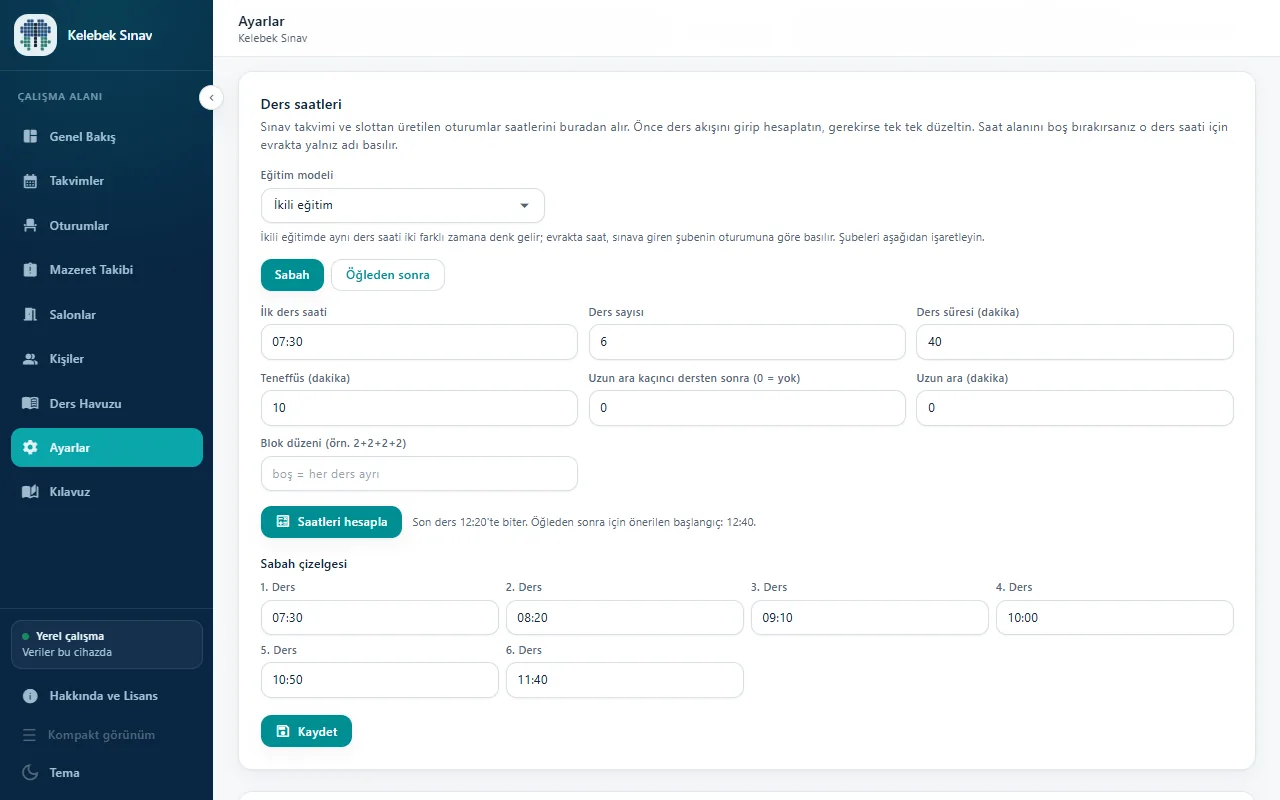
Task: Toggle Tema dark mode
Action: 107,773
